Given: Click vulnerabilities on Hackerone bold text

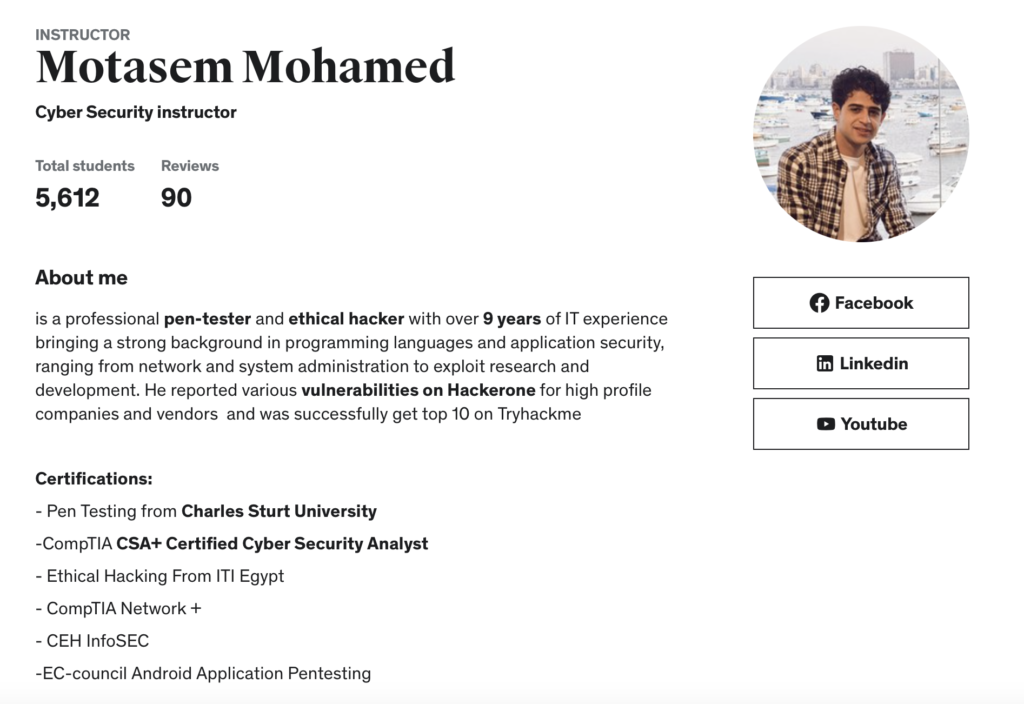Looking at the screenshot, I should tap(418, 389).
